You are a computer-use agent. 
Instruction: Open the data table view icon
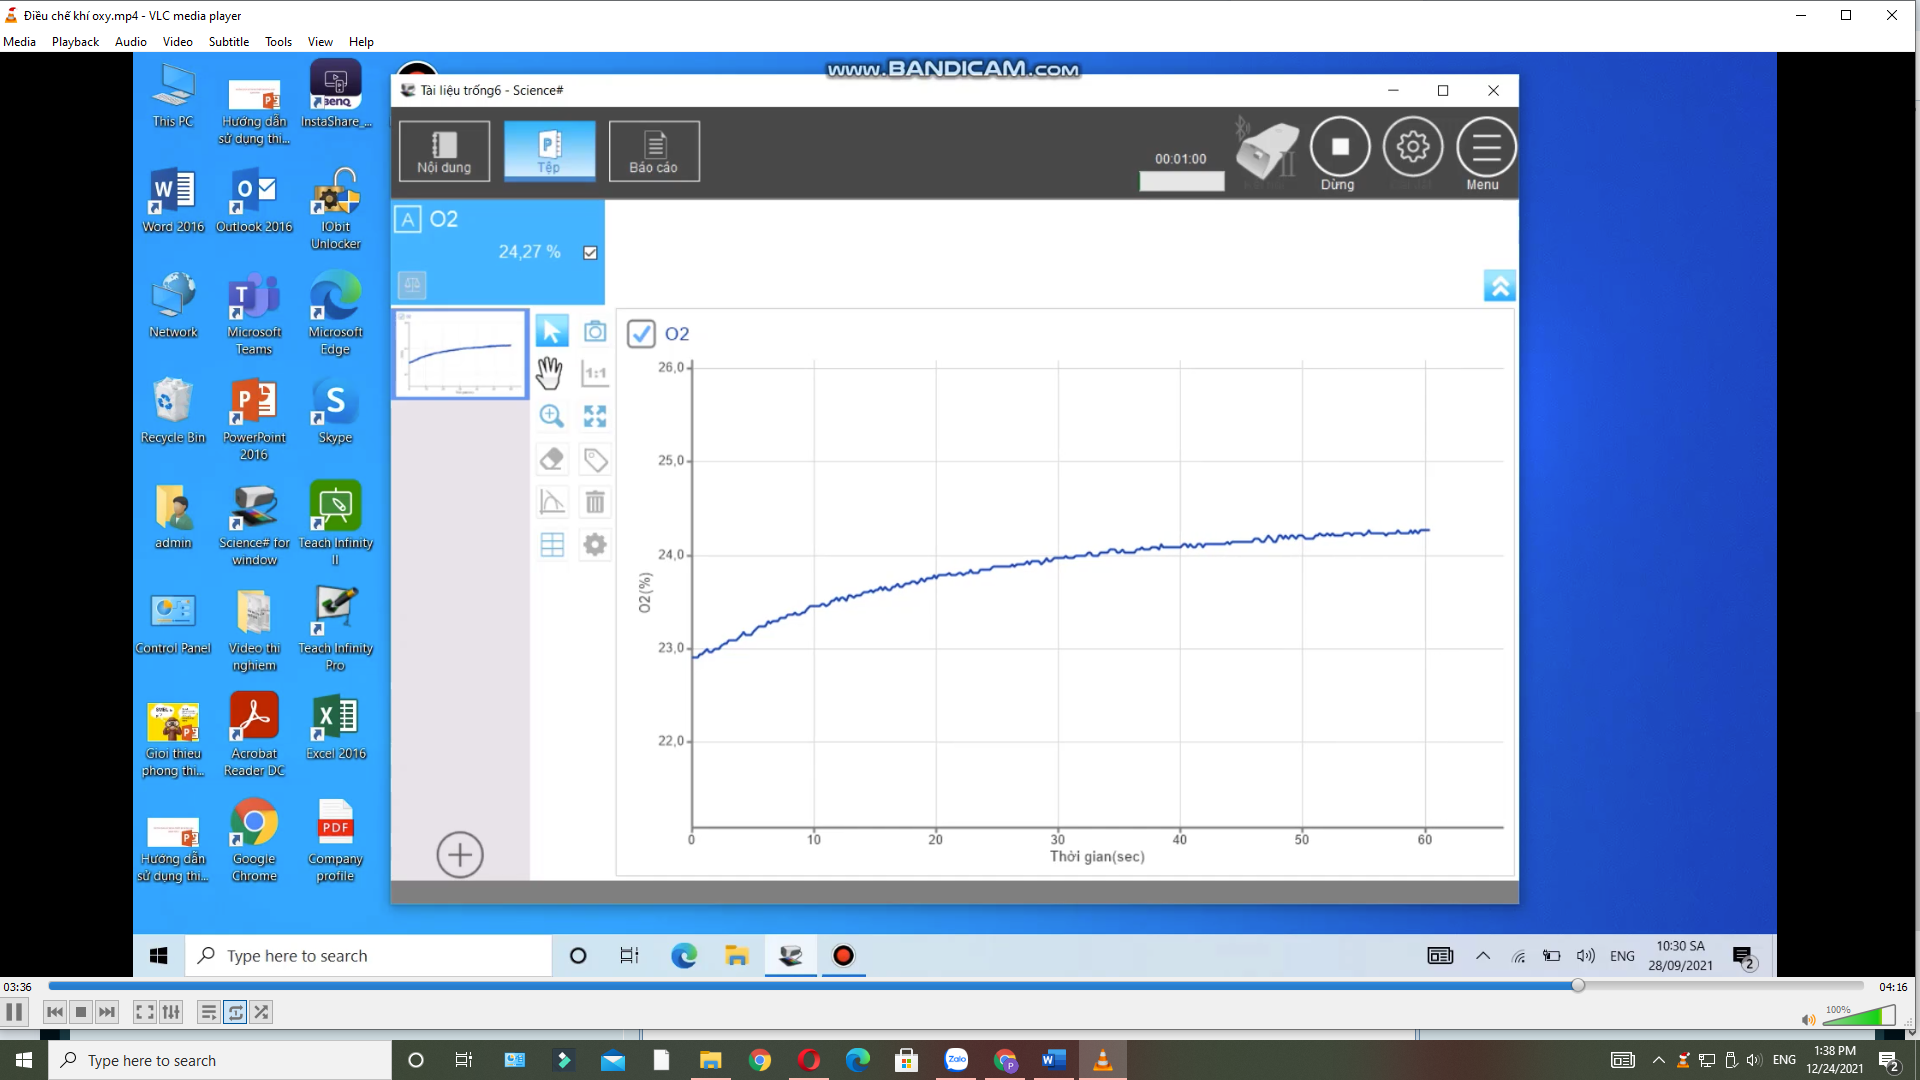[x=552, y=545]
